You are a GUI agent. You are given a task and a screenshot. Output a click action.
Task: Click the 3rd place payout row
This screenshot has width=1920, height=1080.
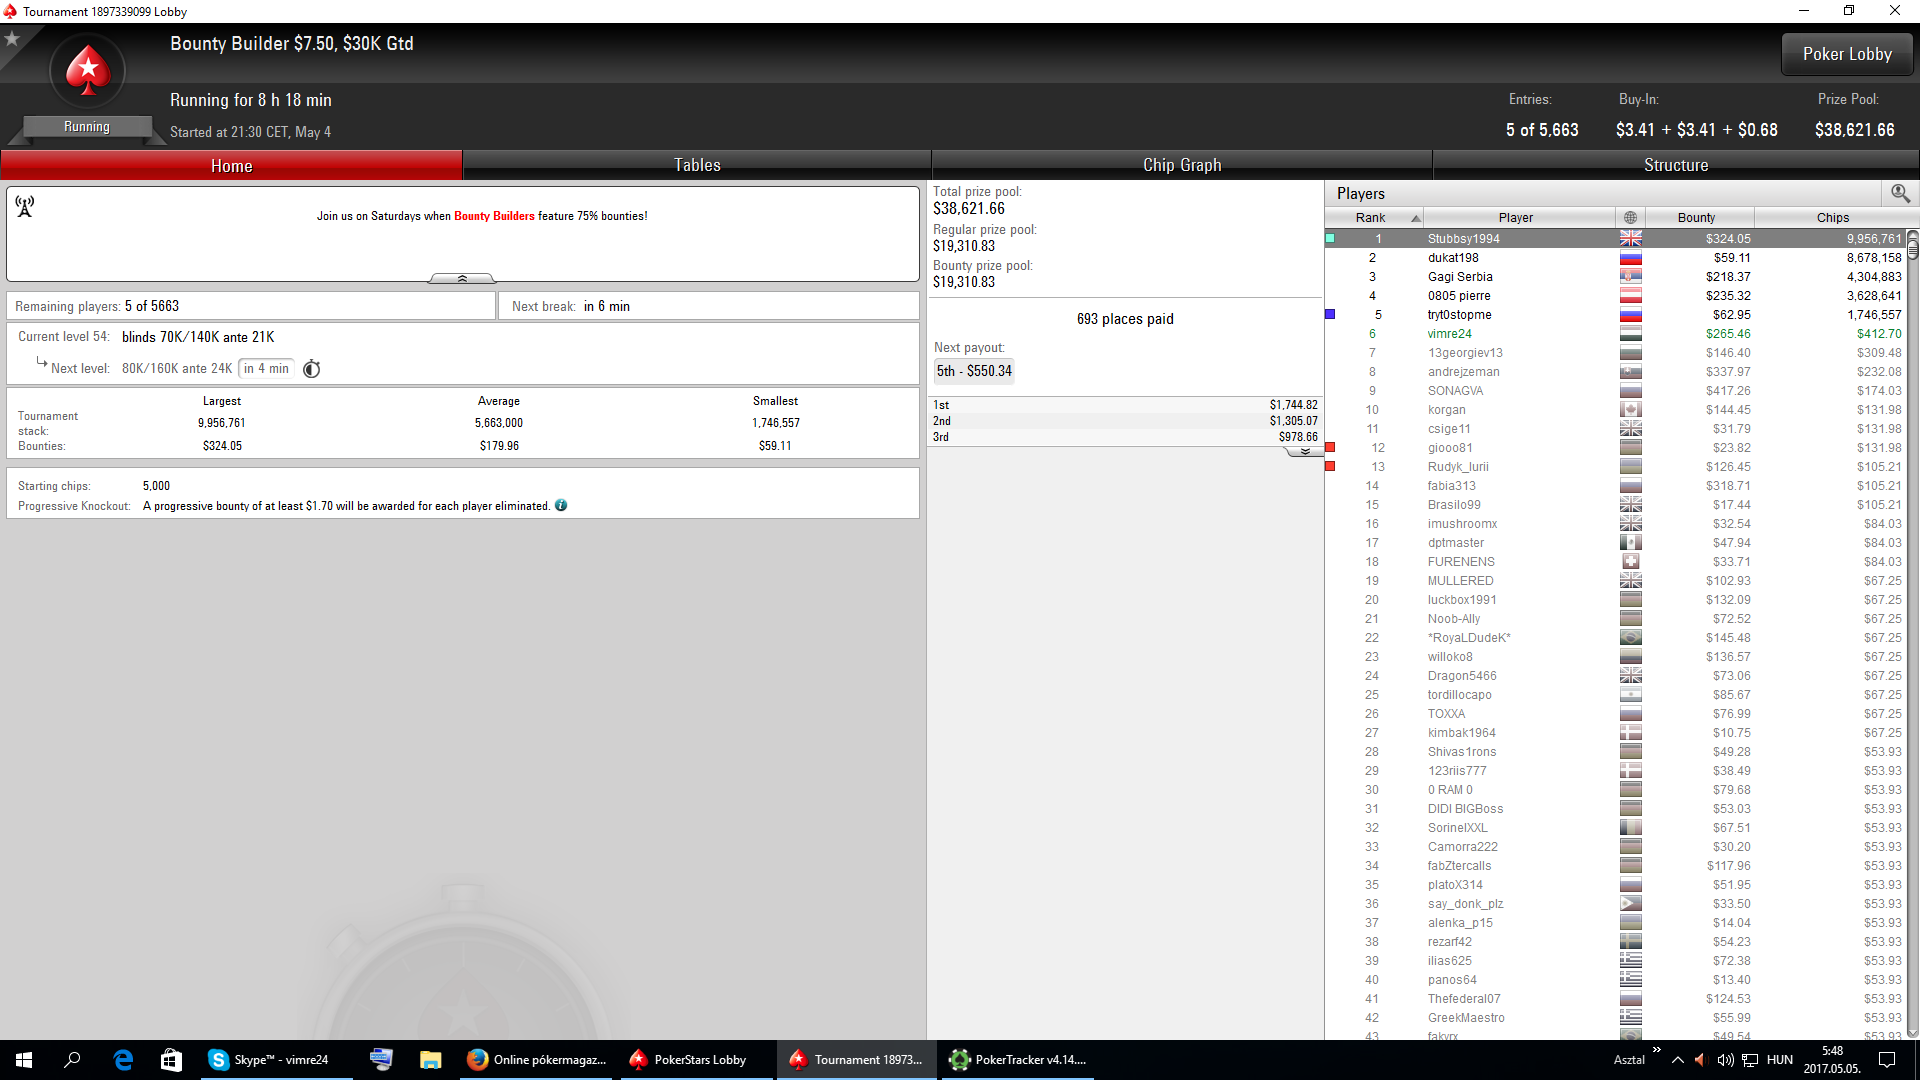point(1125,437)
